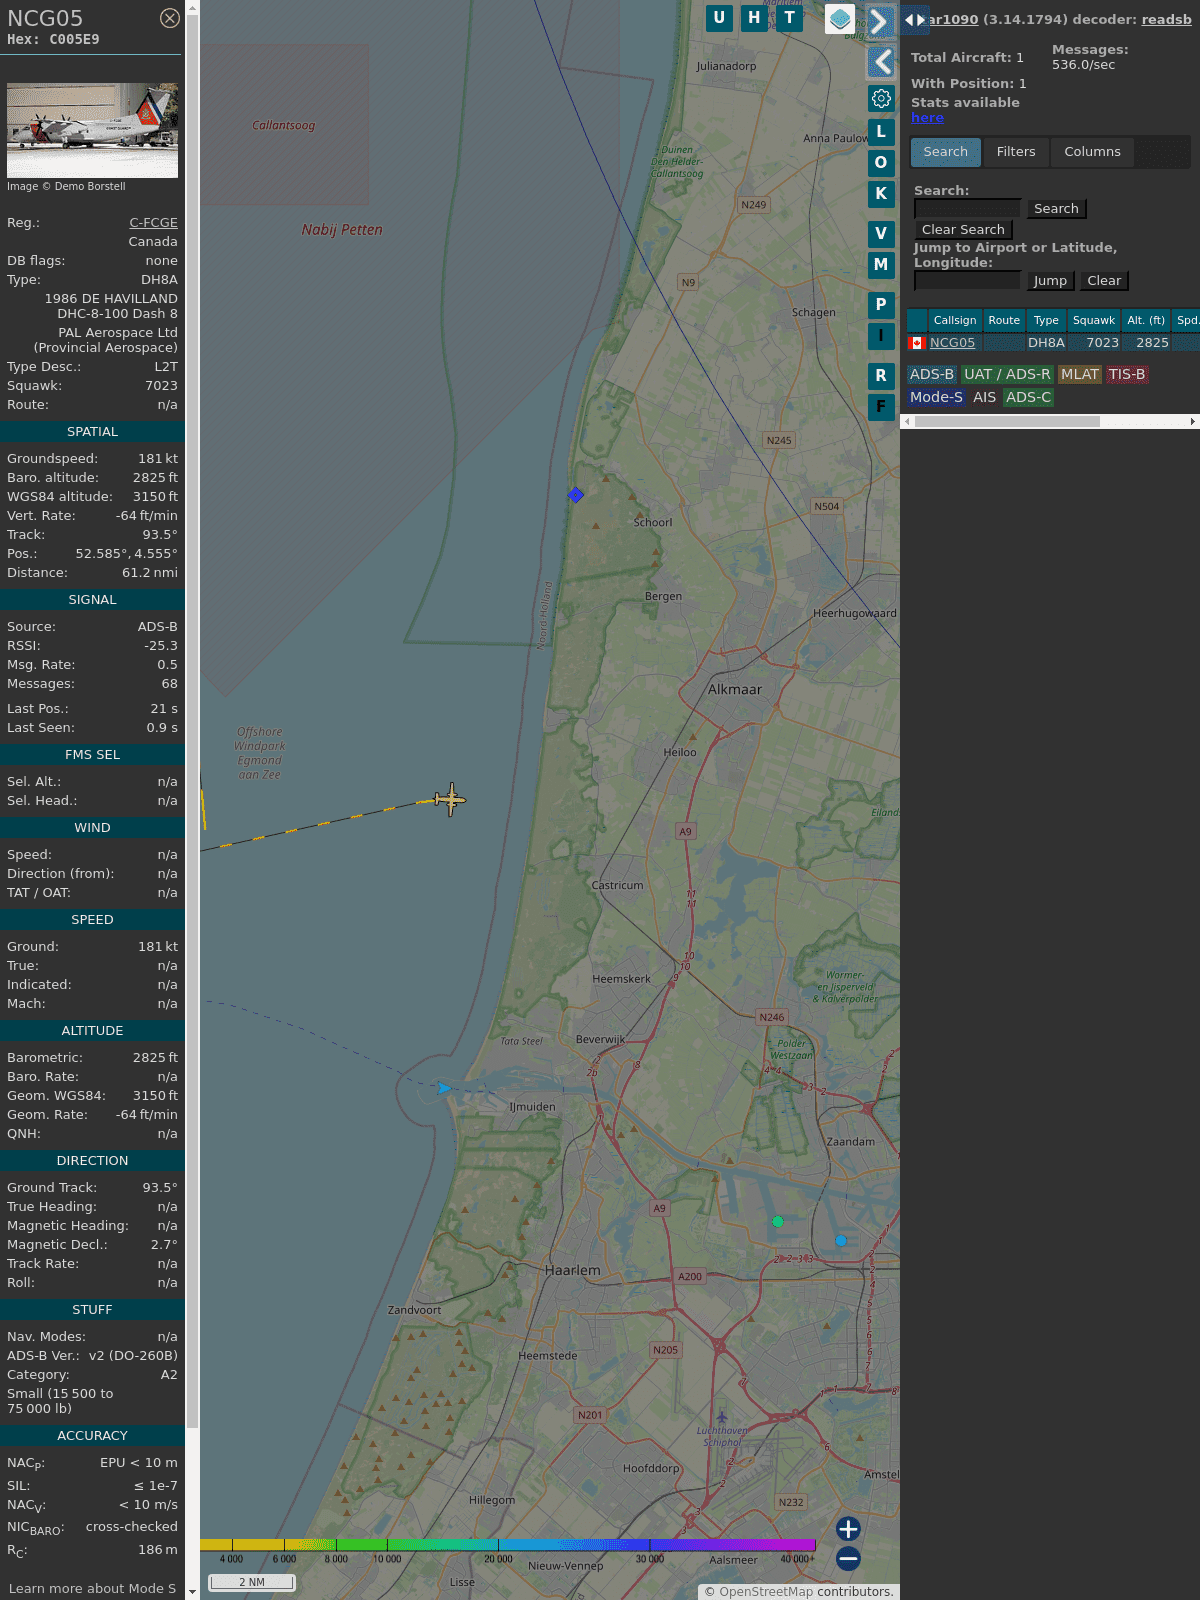Open the C-FCGE registration link
The height and width of the screenshot is (1600, 1200).
coord(153,223)
